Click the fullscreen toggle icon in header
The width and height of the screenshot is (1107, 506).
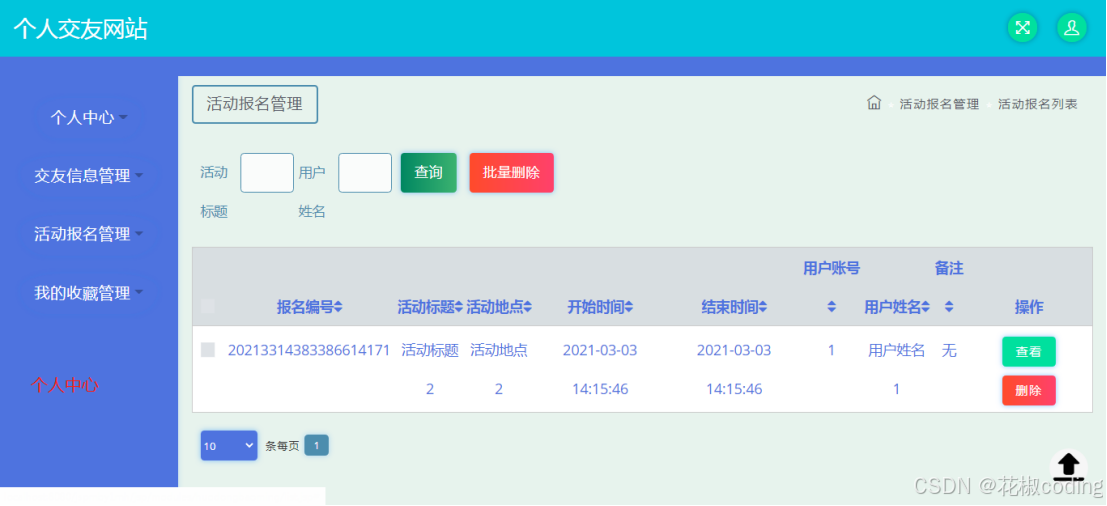[x=1022, y=28]
